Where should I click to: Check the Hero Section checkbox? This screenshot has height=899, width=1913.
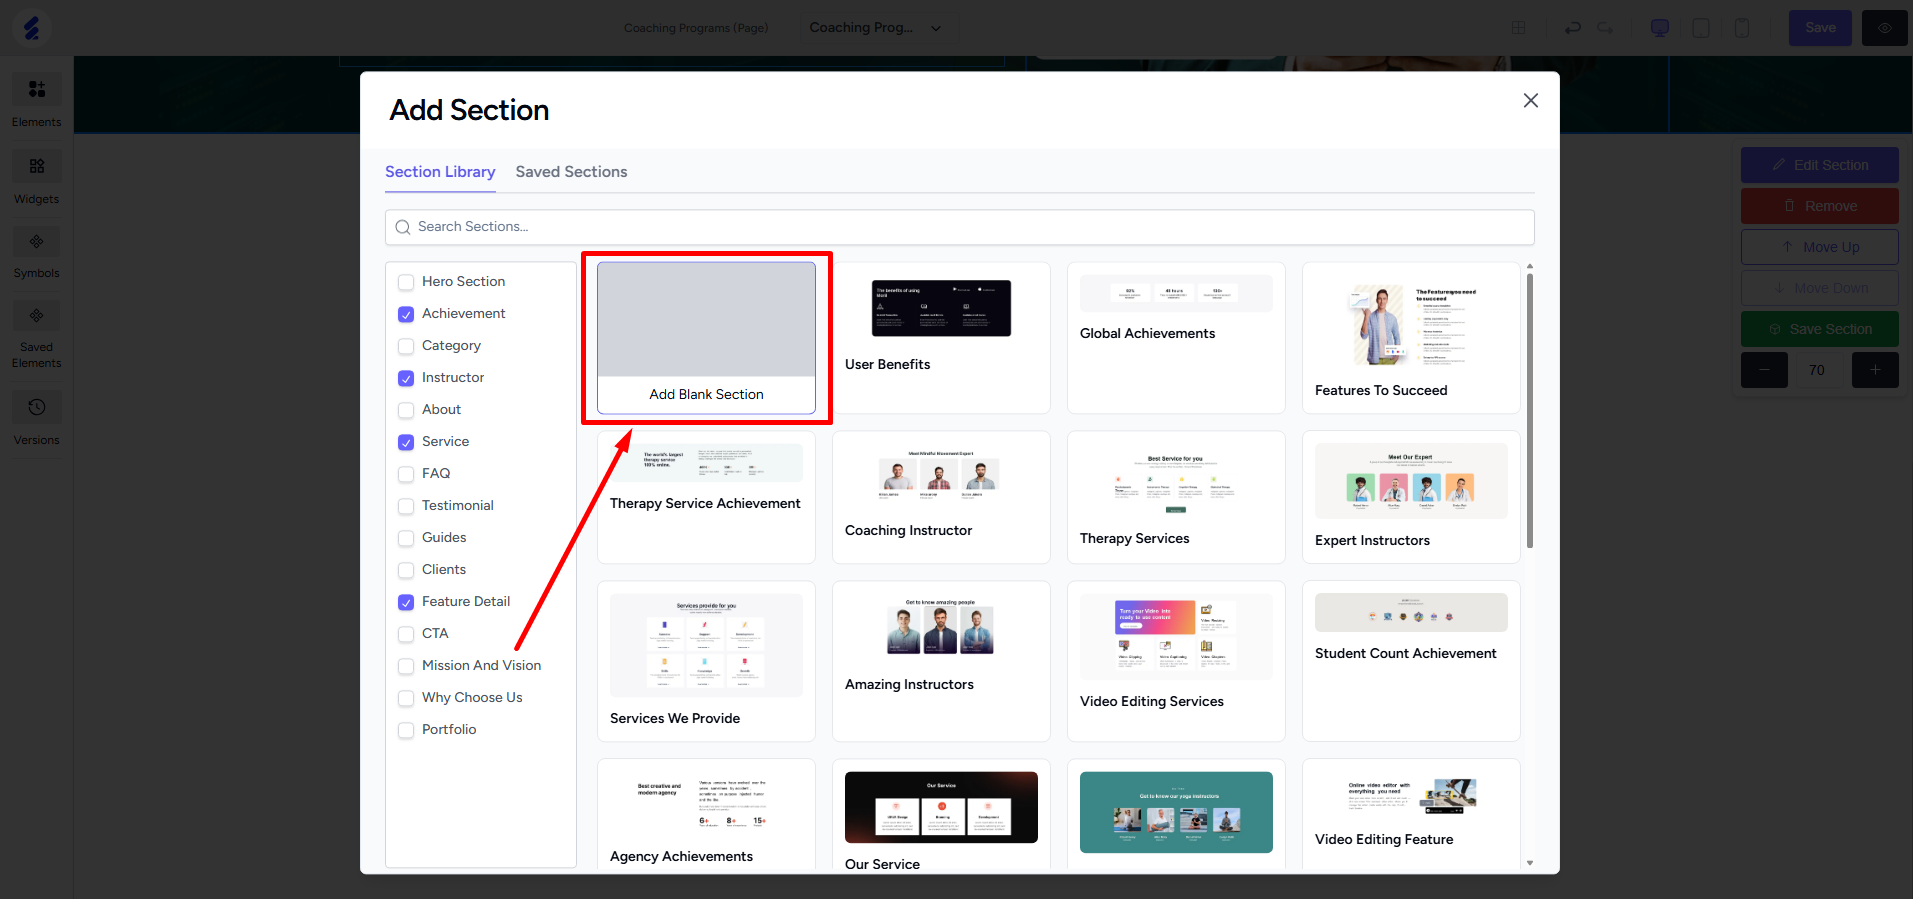point(406,282)
